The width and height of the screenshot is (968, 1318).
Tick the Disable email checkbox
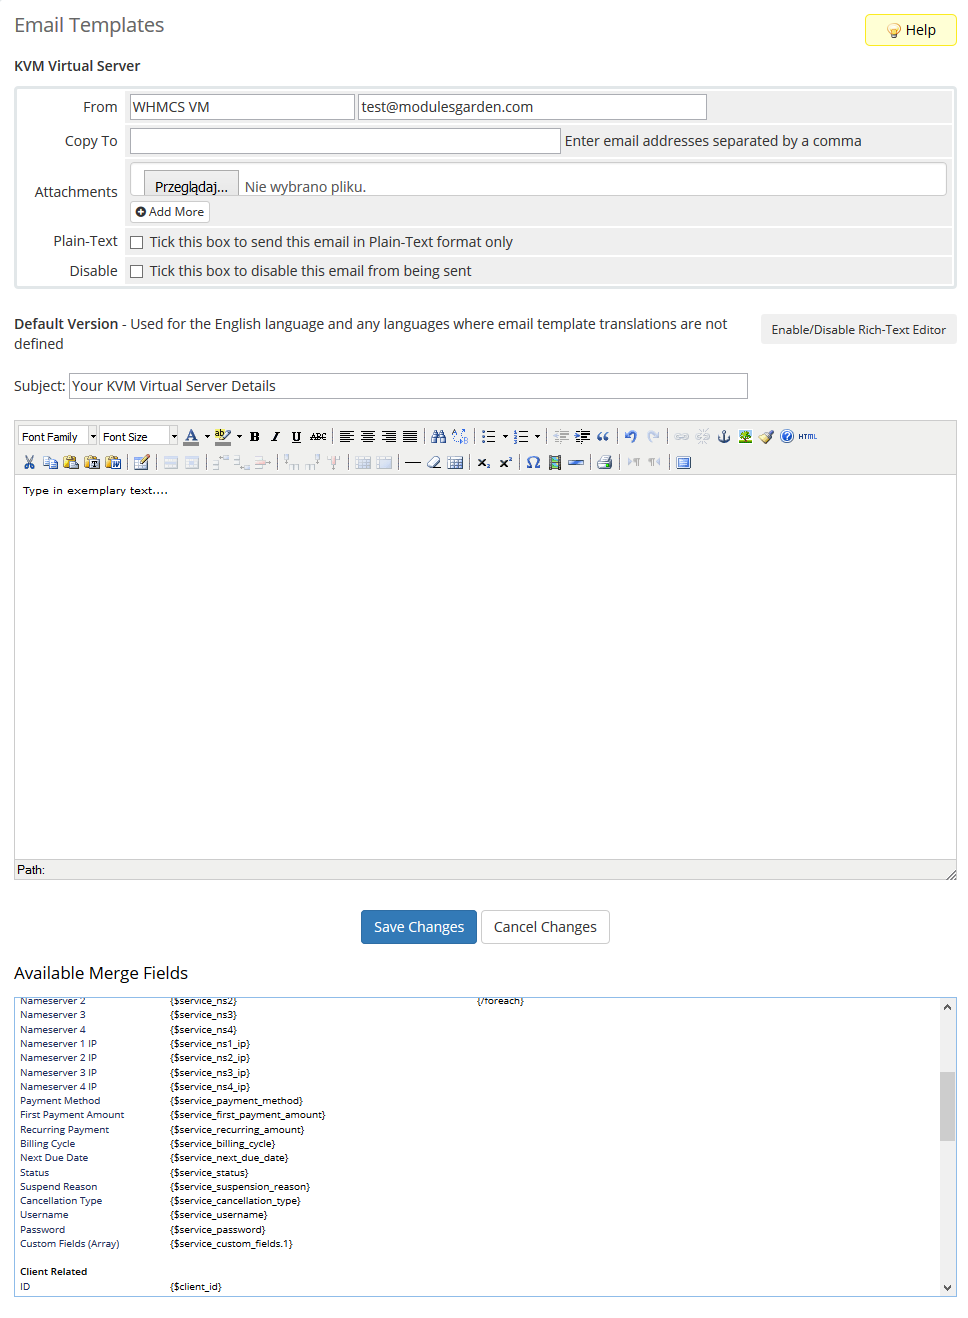click(137, 271)
